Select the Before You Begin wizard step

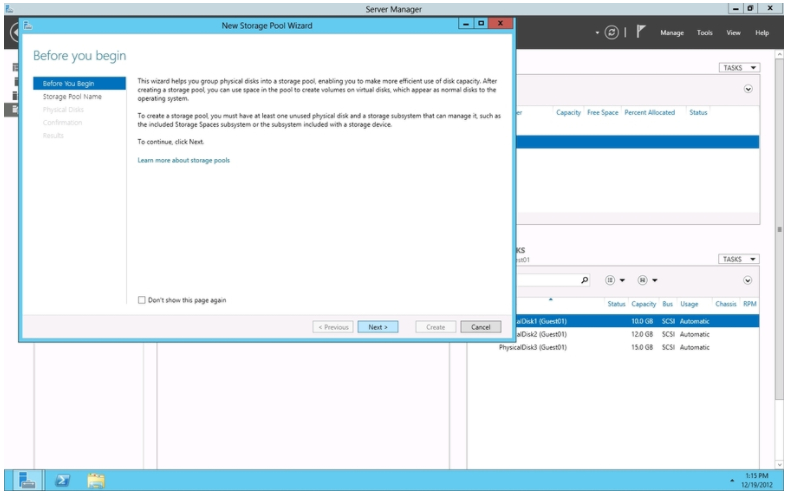79,83
